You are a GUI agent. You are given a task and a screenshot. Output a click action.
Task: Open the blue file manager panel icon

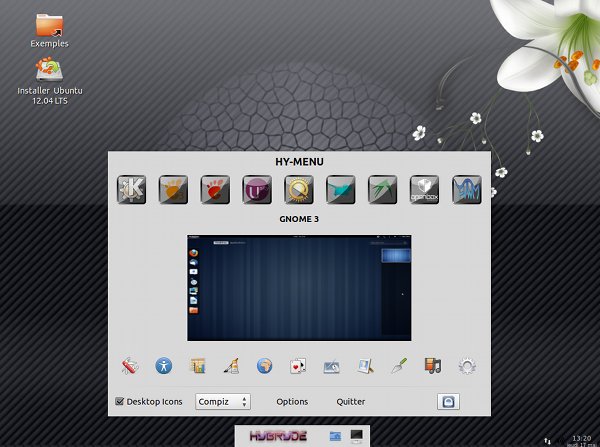(335, 436)
